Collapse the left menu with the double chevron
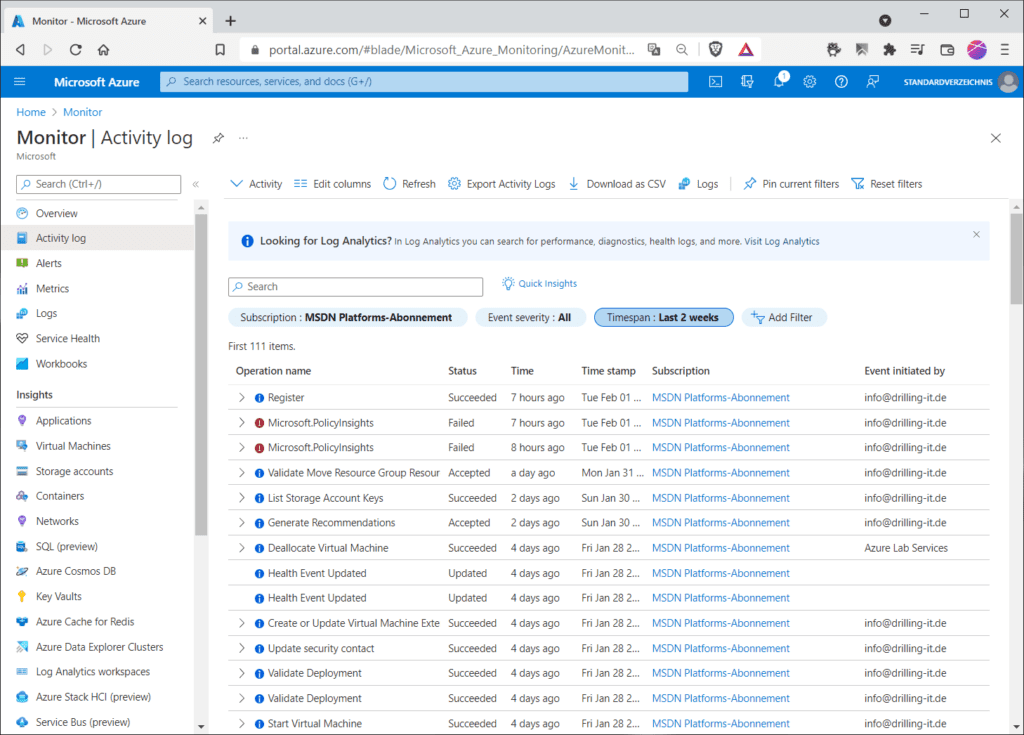1024x735 pixels. pyautogui.click(x=195, y=184)
